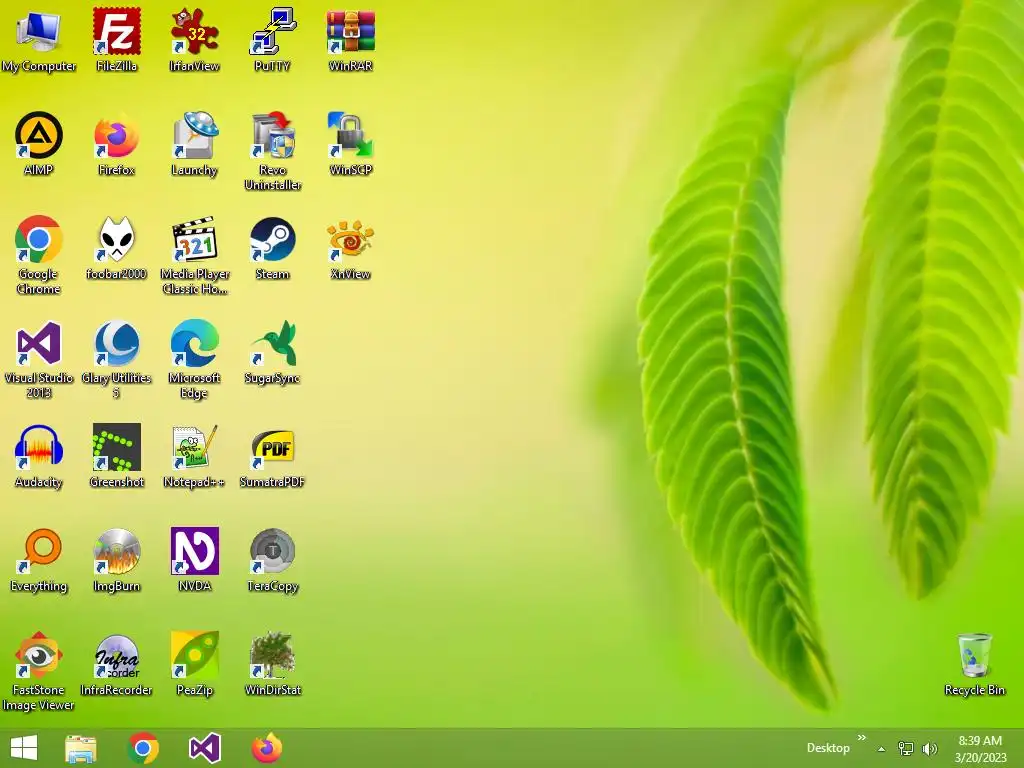The image size is (1024, 768).
Task: Select the AIMP shortcut
Action: pos(39,144)
